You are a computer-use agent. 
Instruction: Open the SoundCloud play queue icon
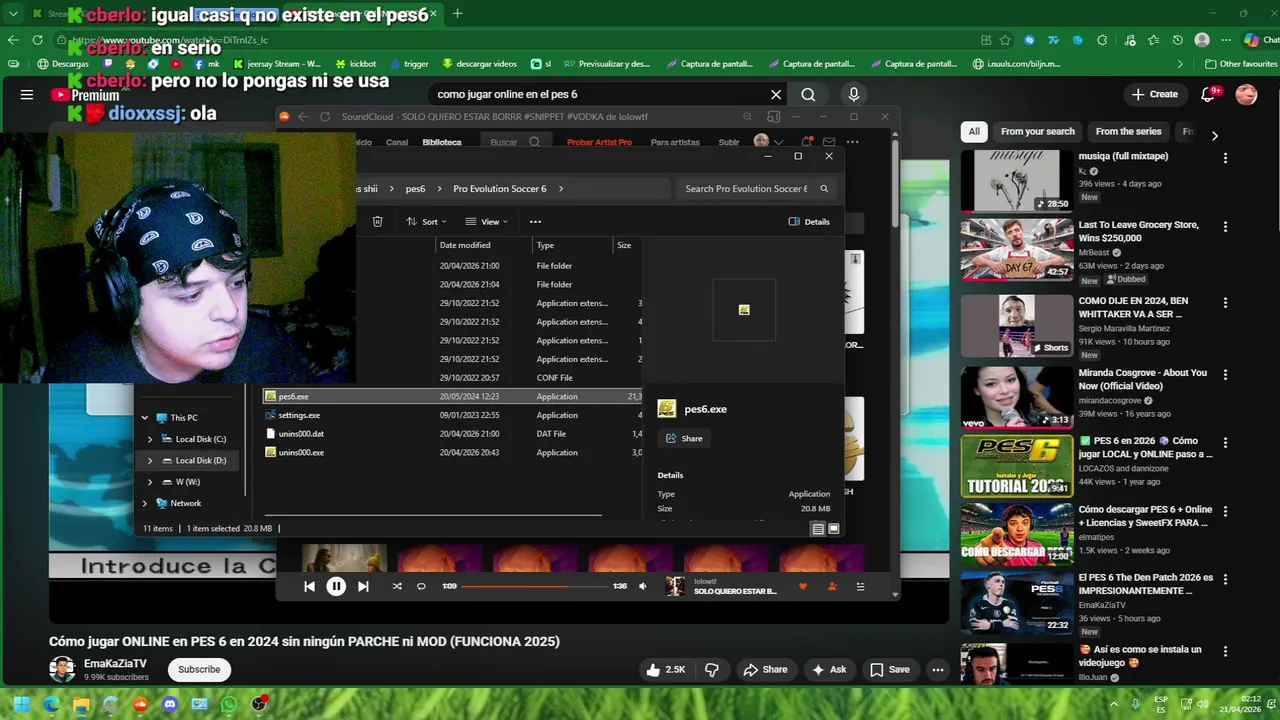[x=860, y=587]
